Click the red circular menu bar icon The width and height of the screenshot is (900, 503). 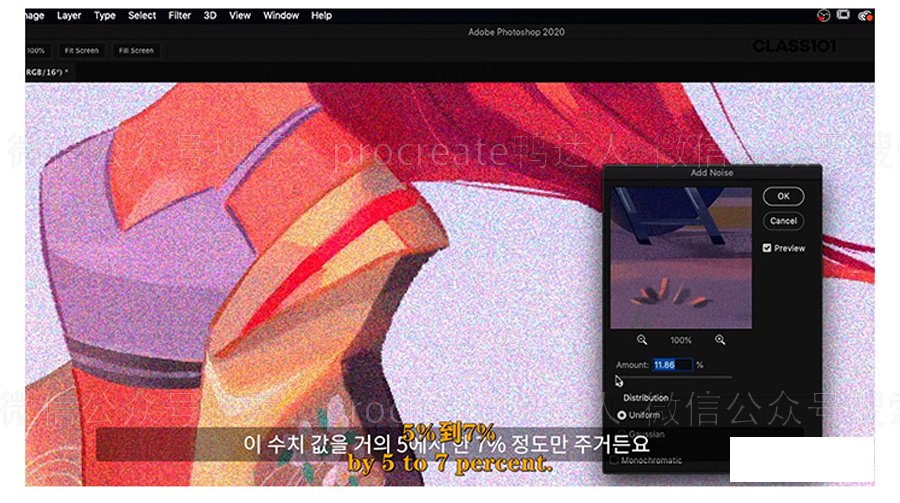(x=823, y=16)
